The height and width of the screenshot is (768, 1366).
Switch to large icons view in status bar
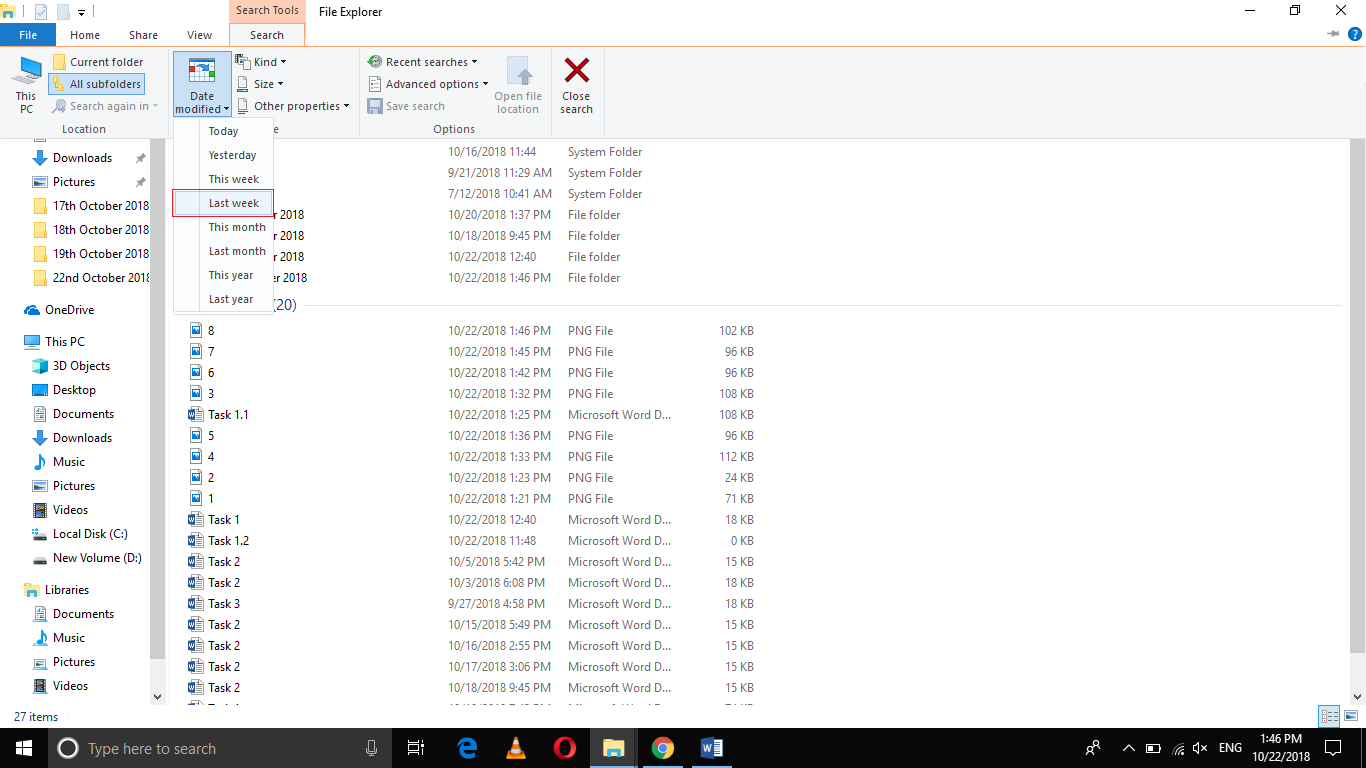(1349, 716)
